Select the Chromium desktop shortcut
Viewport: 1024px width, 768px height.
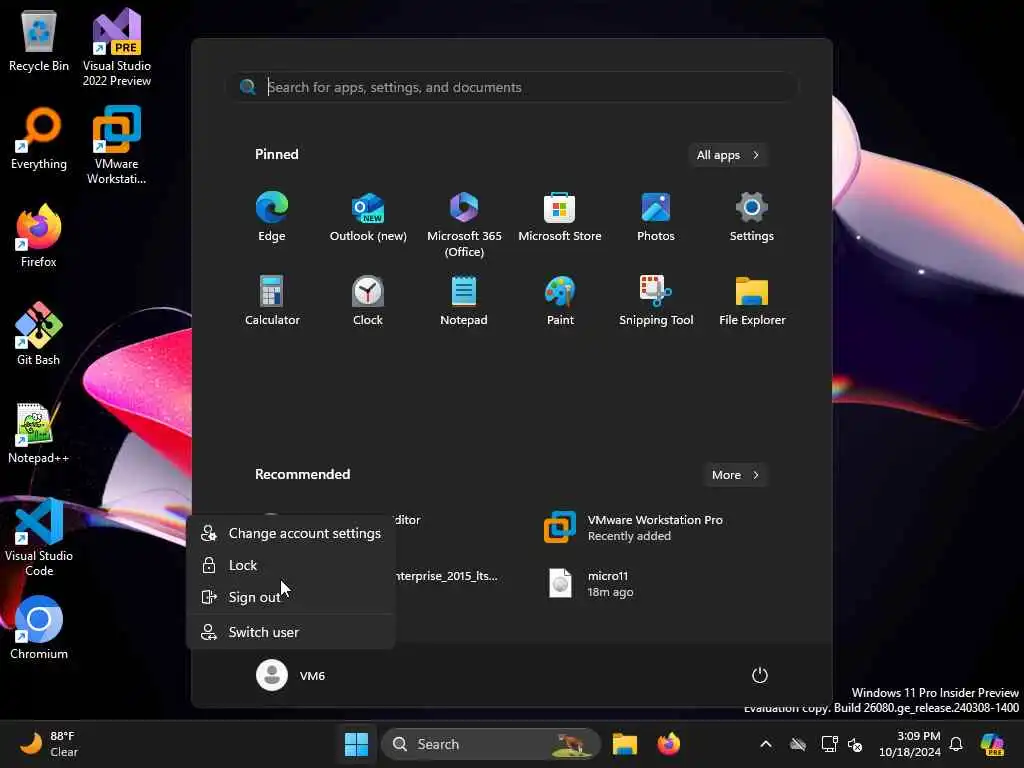coord(39,628)
